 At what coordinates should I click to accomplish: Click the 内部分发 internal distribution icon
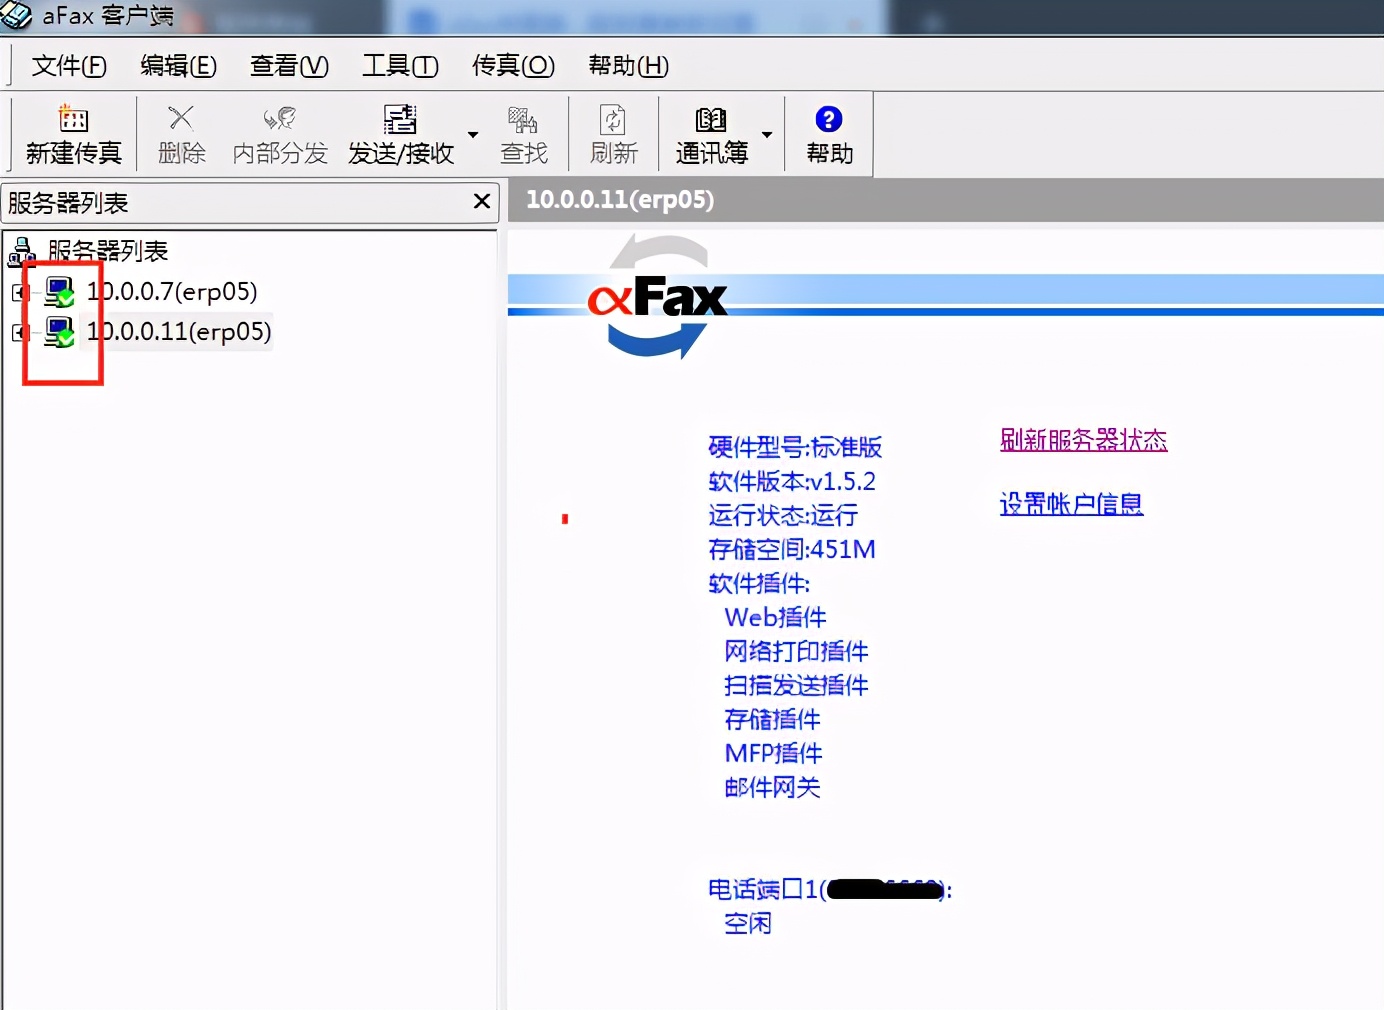click(280, 119)
